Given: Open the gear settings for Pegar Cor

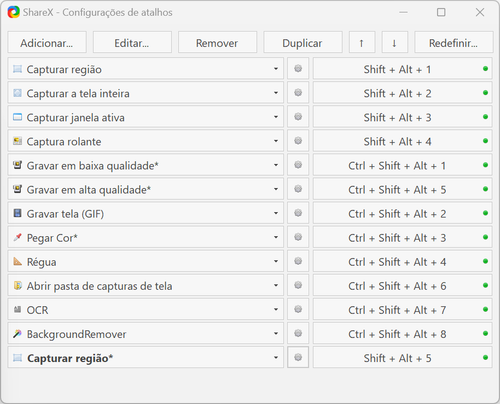Looking at the screenshot, I should pyautogui.click(x=298, y=237).
